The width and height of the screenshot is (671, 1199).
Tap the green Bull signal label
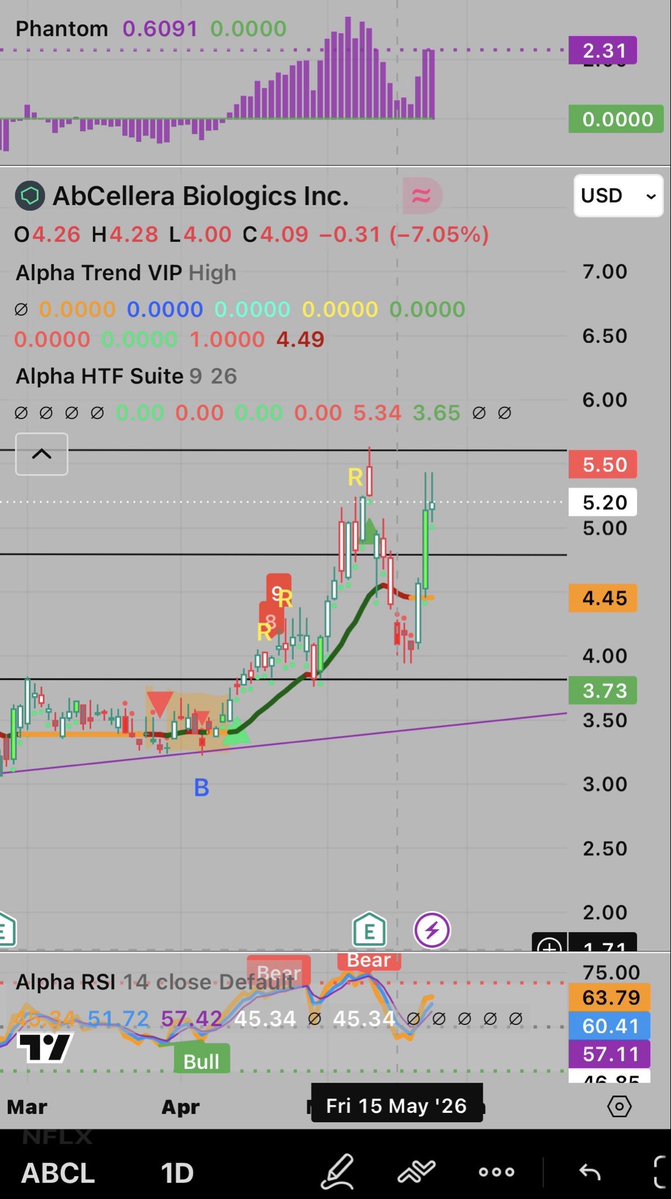tap(202, 1061)
